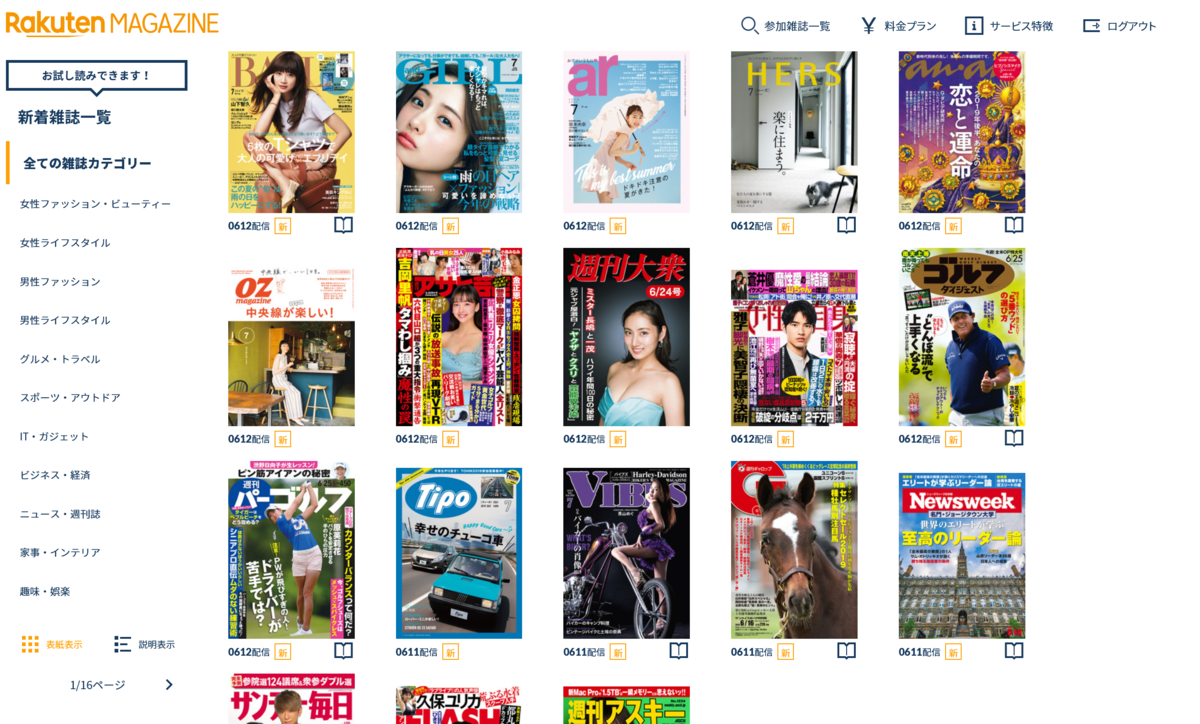1200x724 pixels.
Task: Open the サンデー毎日 cover
Action: (x=291, y=699)
